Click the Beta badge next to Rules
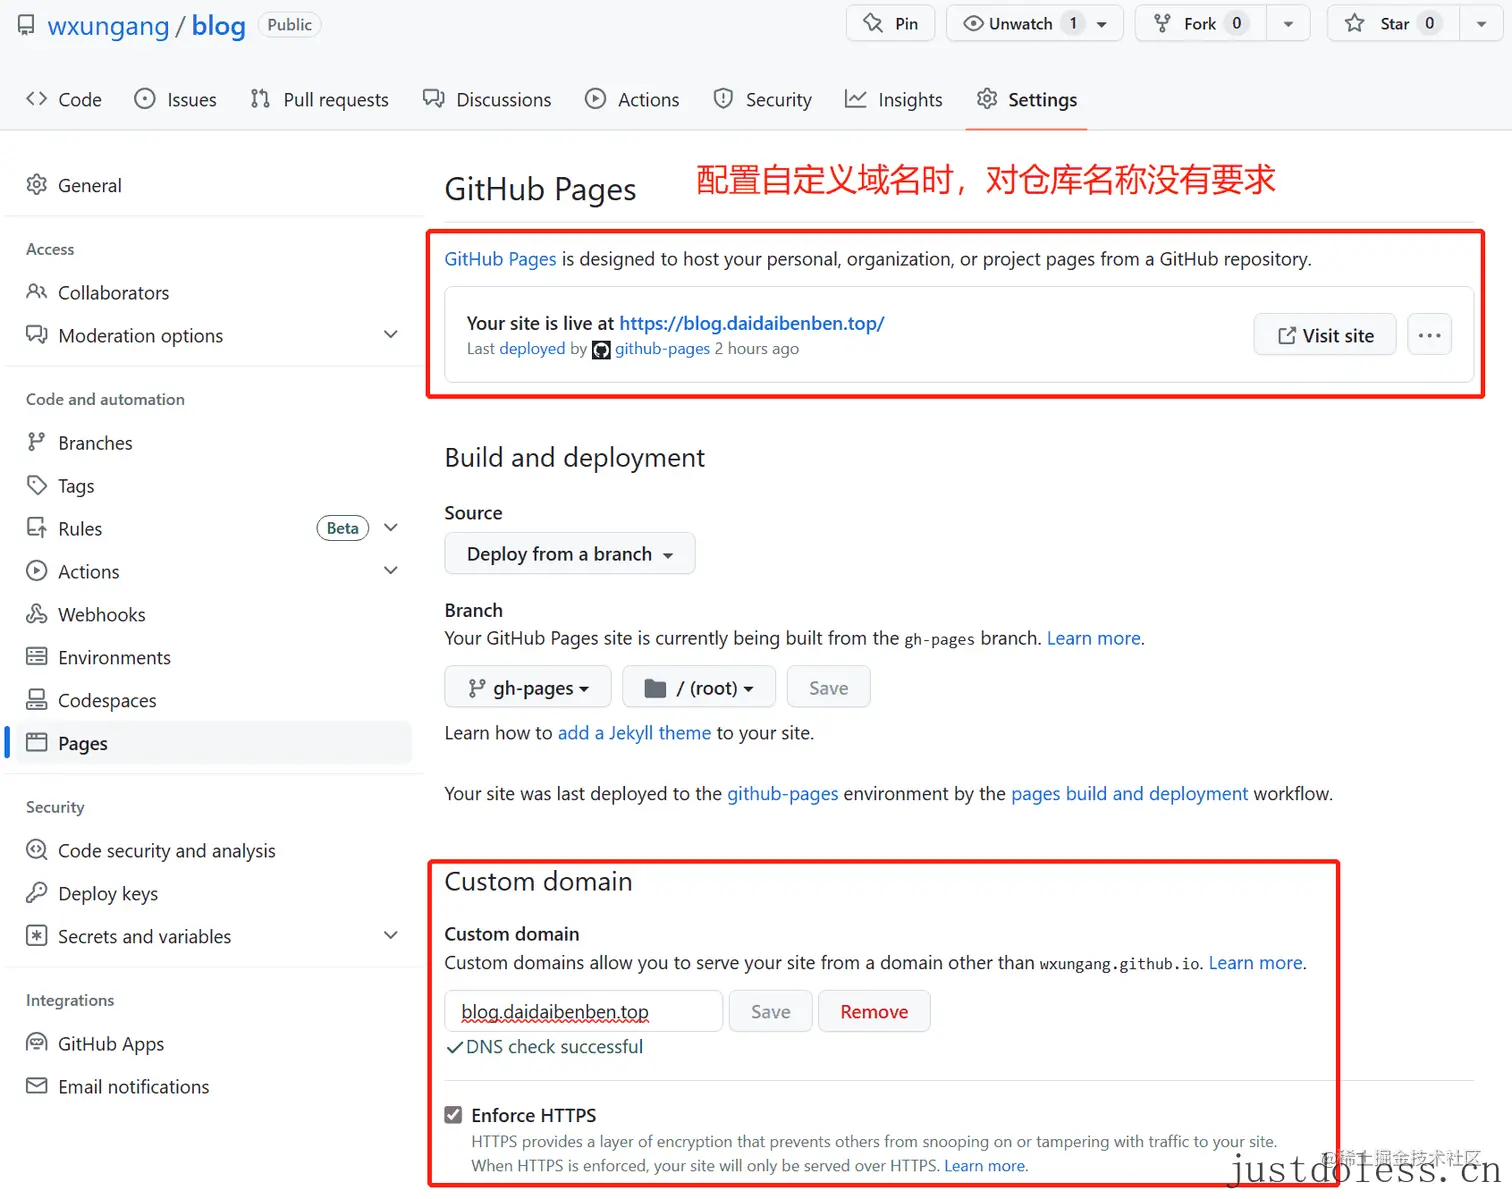Image resolution: width=1512 pixels, height=1199 pixels. point(343,527)
